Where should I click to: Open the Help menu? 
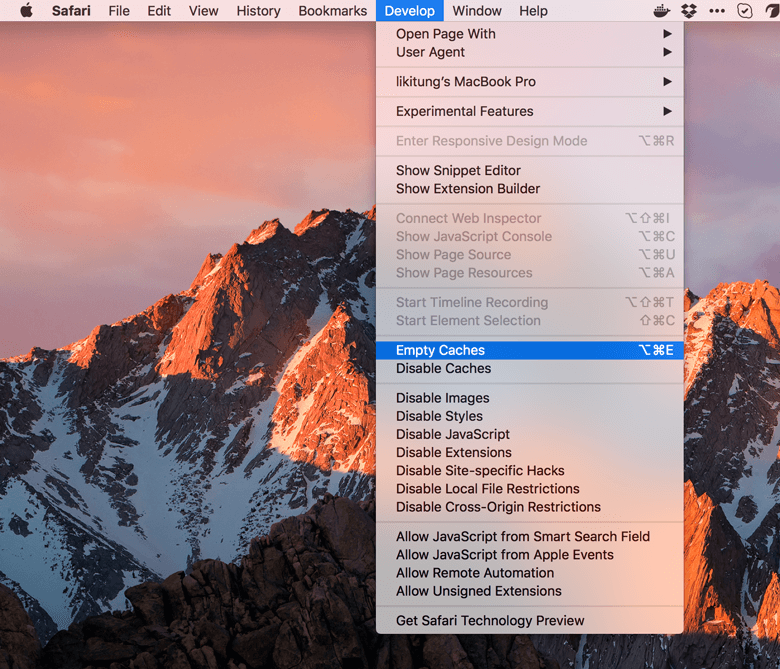point(533,10)
